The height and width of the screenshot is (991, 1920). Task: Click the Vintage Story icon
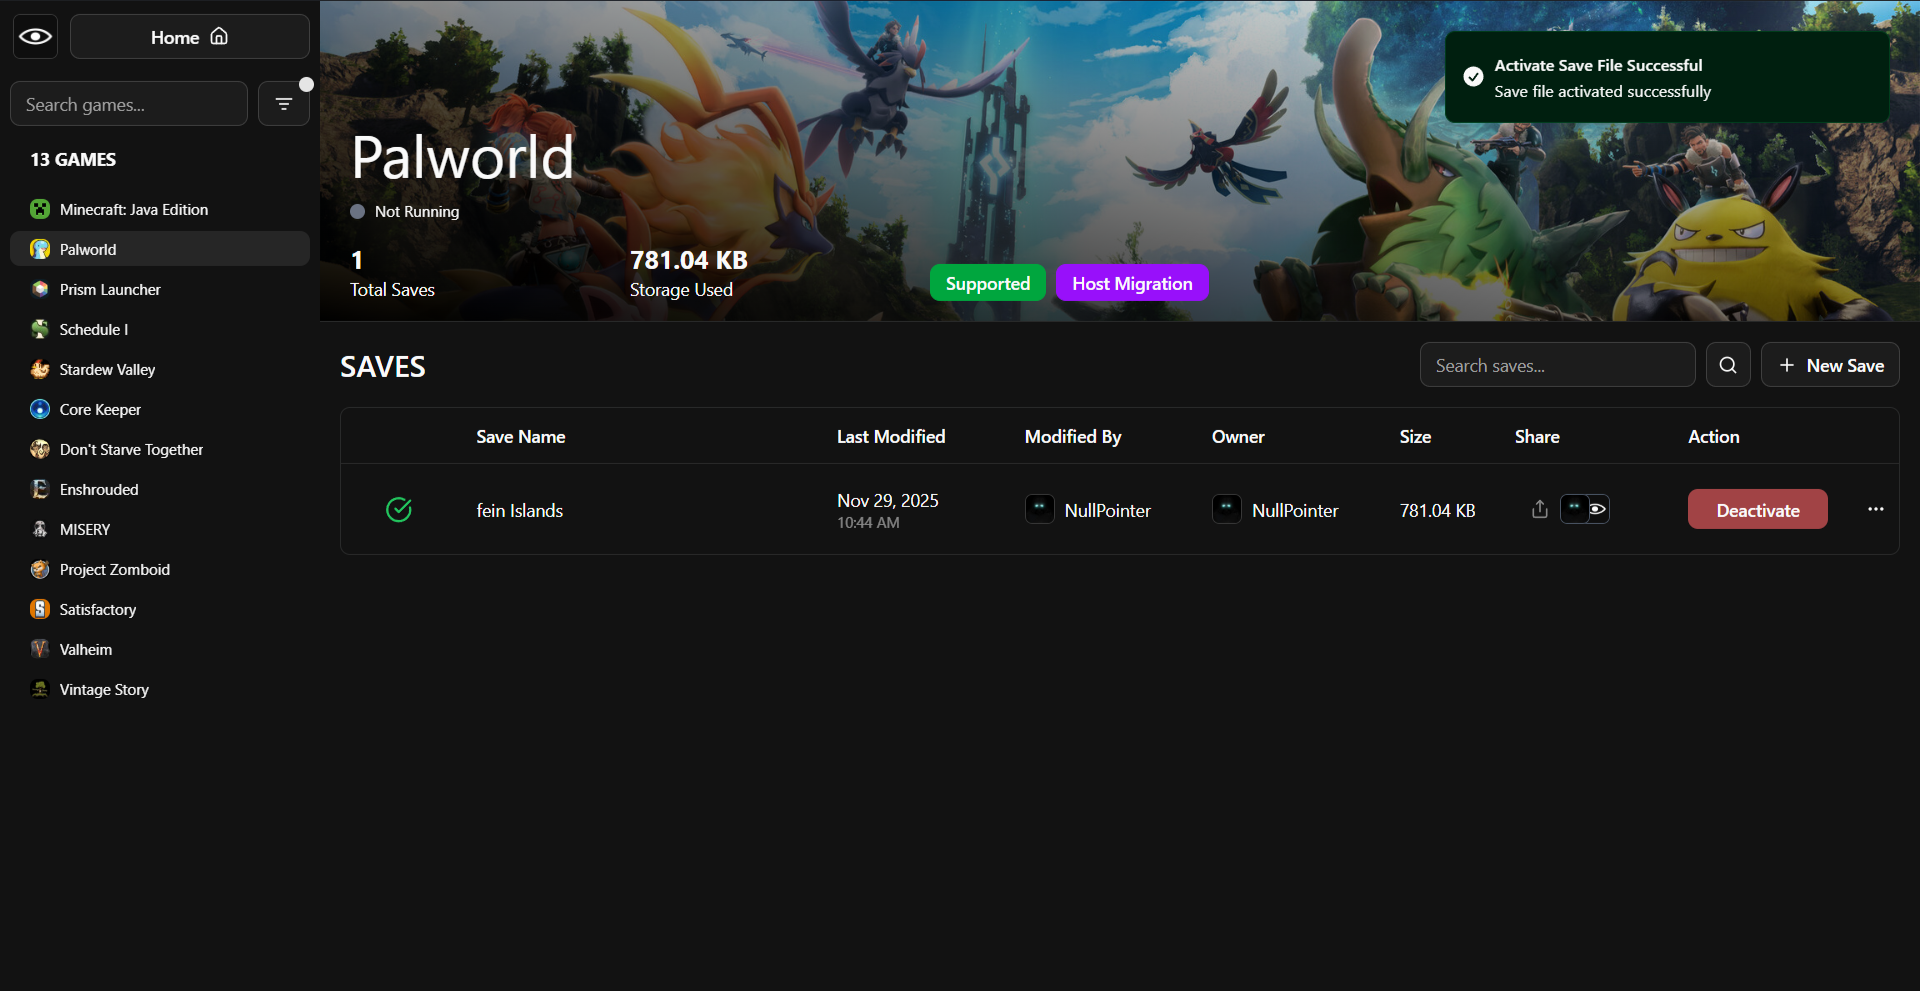(x=40, y=689)
